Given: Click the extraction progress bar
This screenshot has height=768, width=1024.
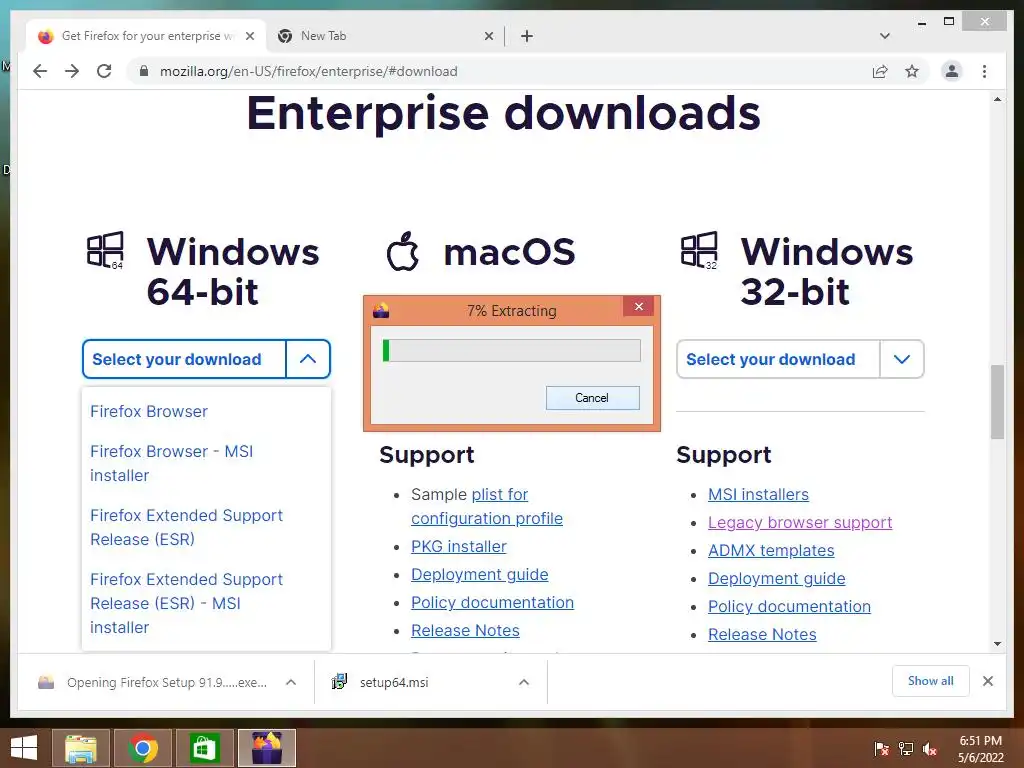Looking at the screenshot, I should tap(511, 351).
